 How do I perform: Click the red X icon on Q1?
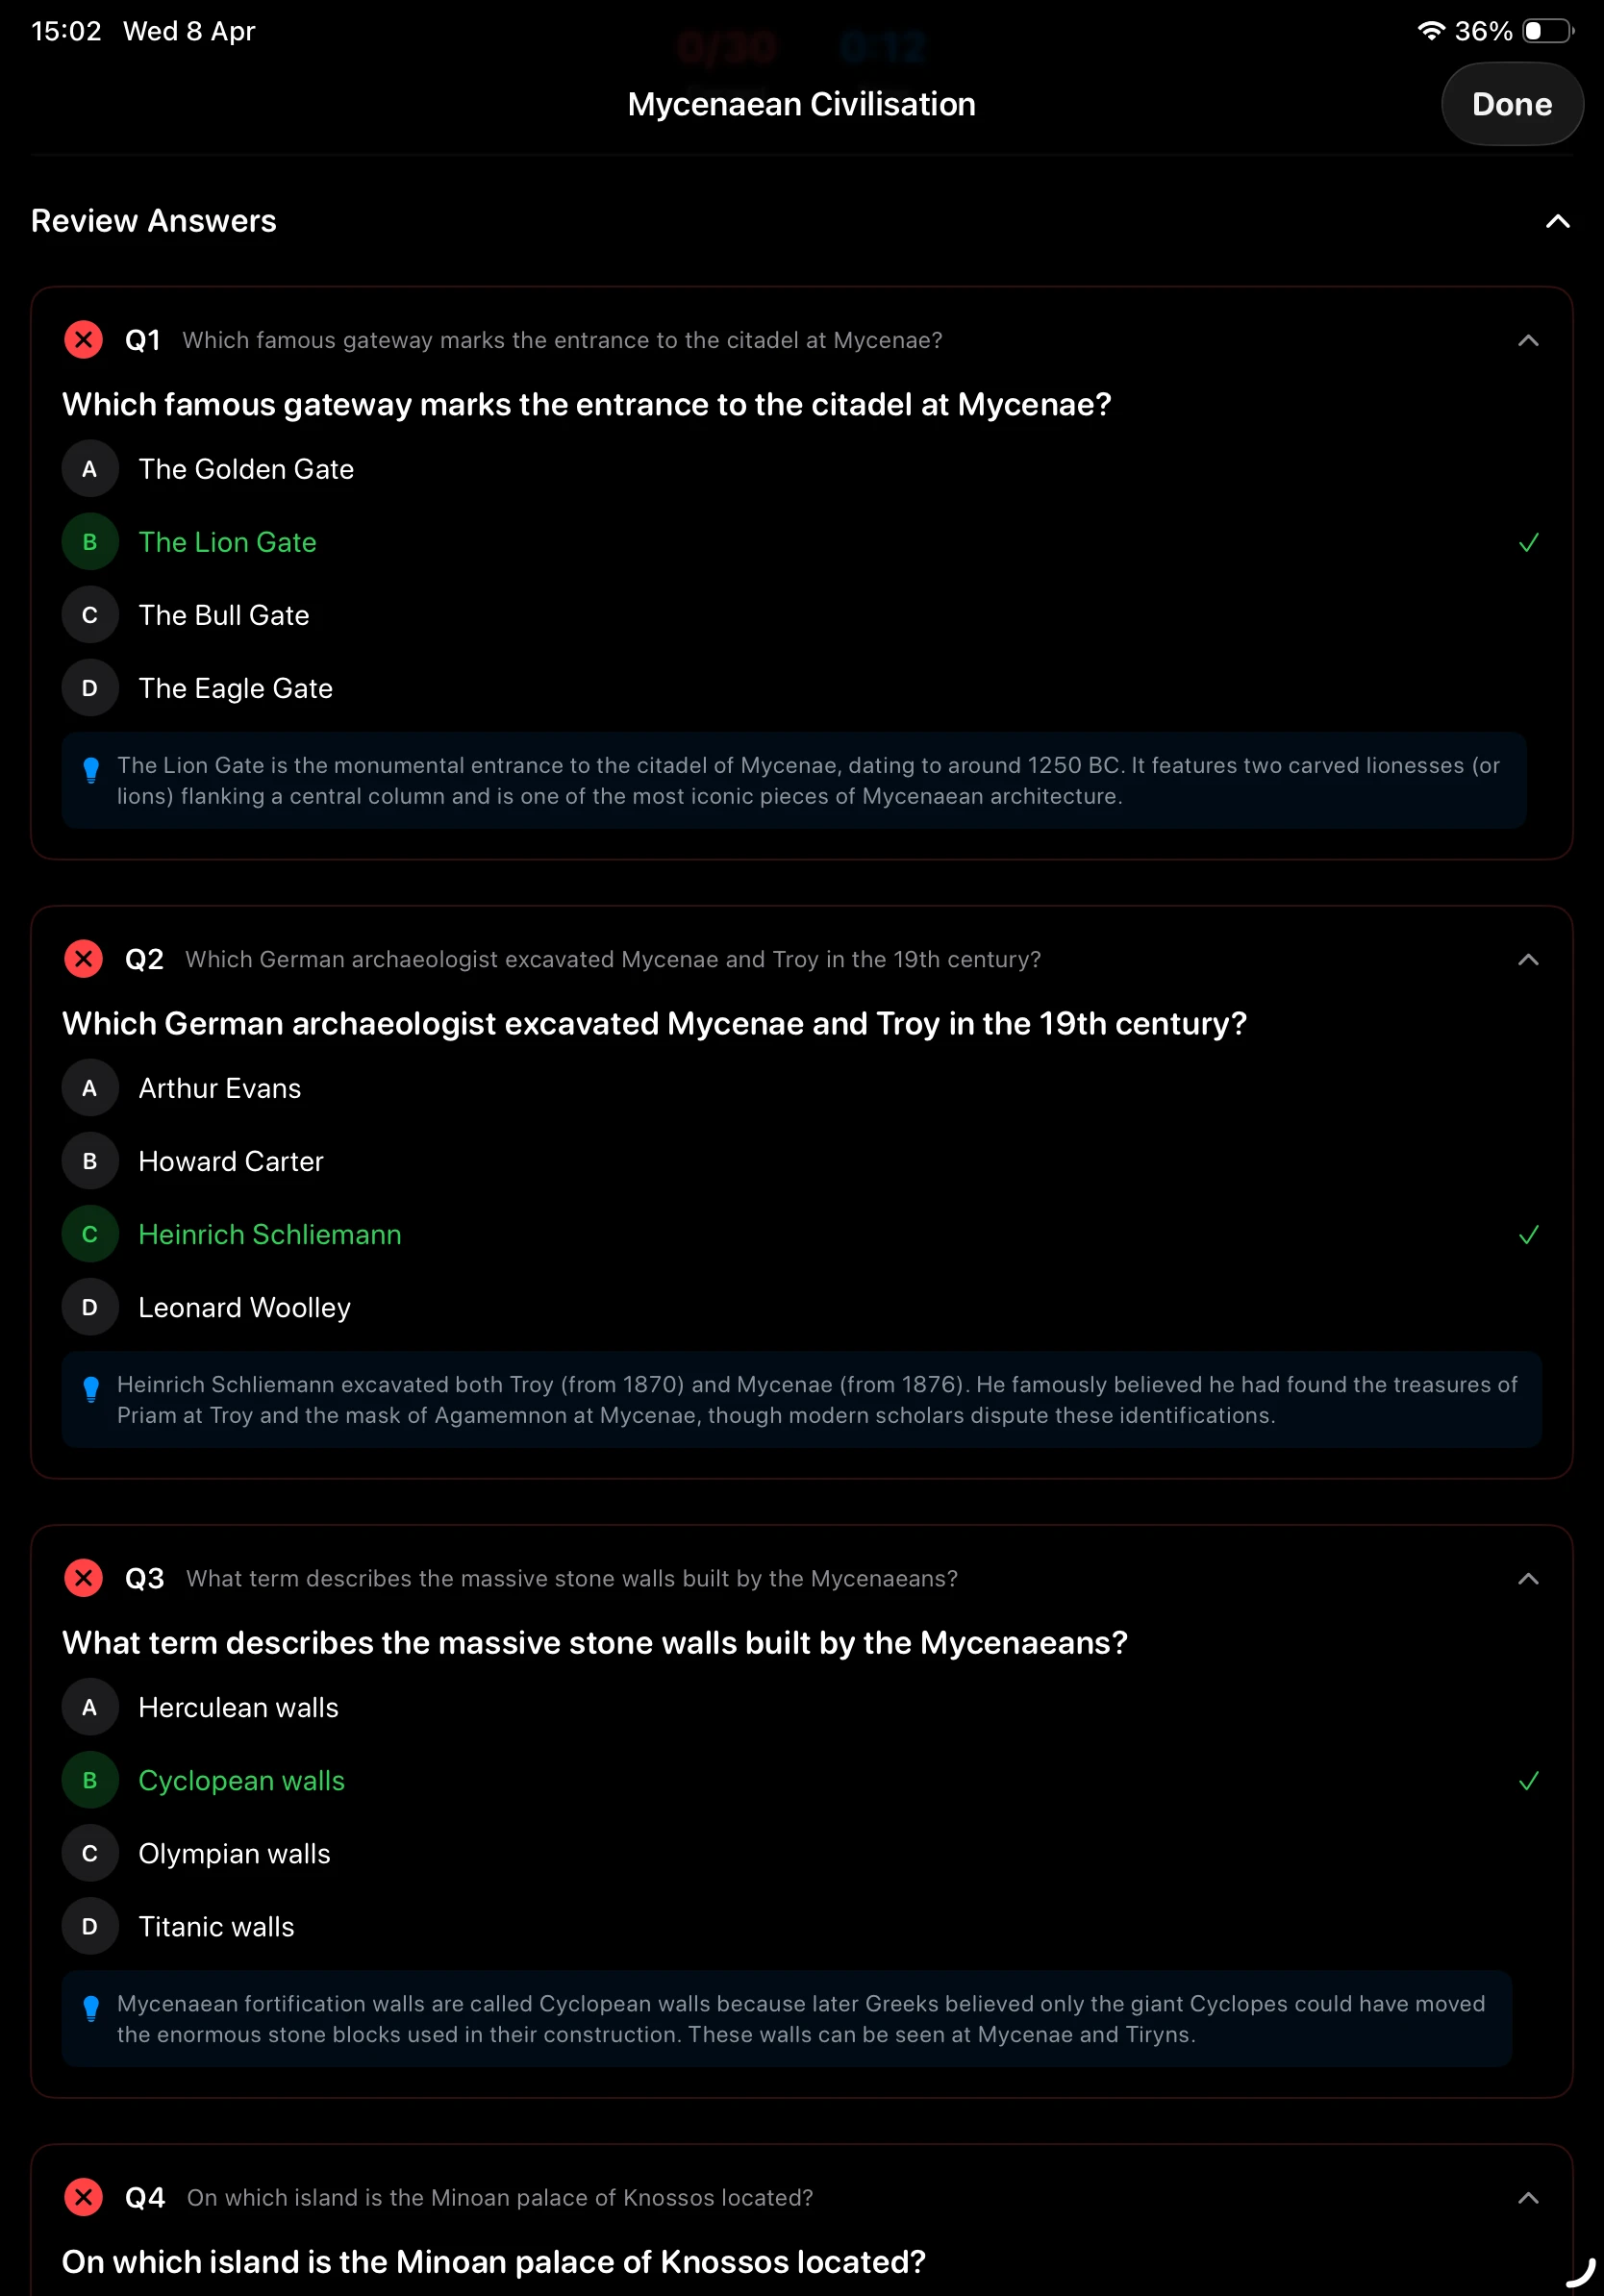coord(84,340)
